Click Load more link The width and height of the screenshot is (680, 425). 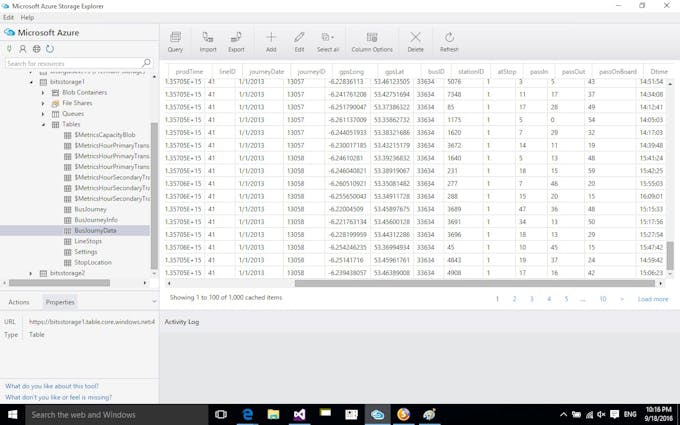coord(653,299)
